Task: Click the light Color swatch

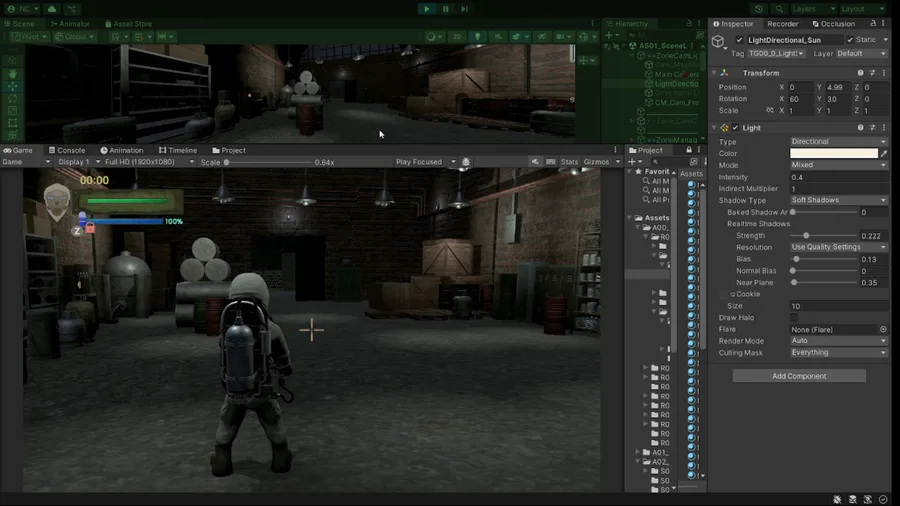Action: [x=833, y=153]
